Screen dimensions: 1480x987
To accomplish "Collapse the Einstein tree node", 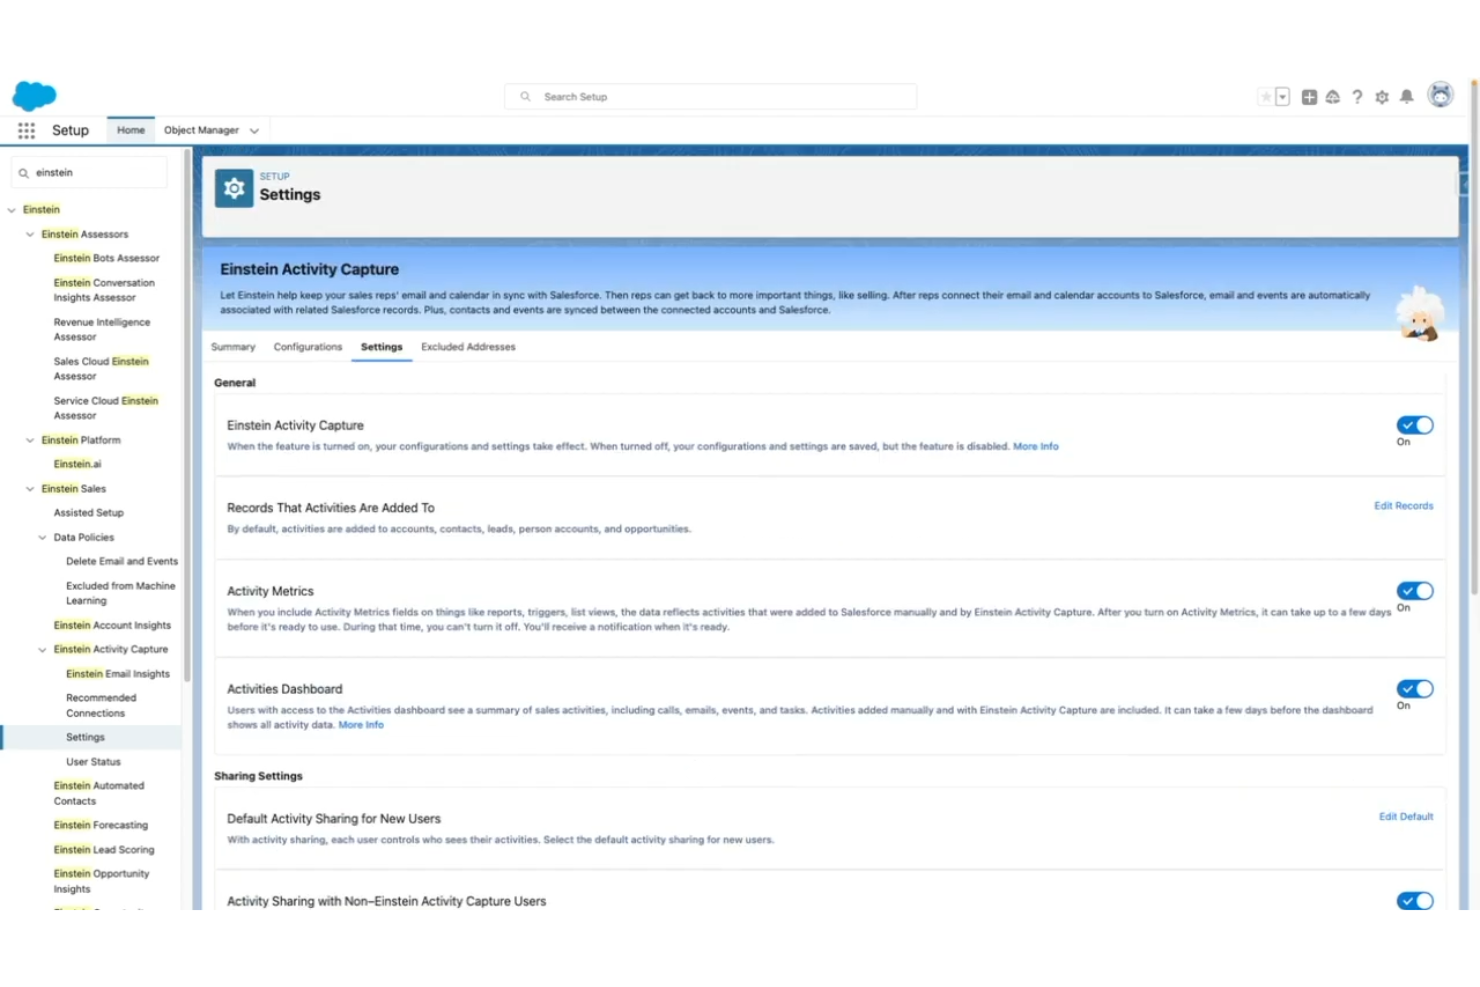I will click(x=12, y=210).
